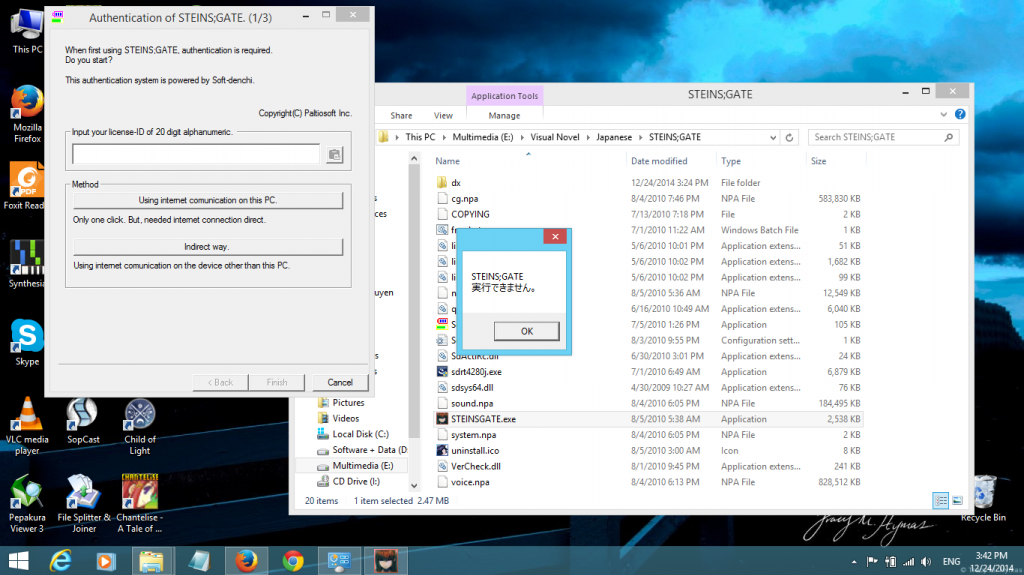Select Multimedia (E:) in navigation pane
The image size is (1024, 575).
(x=362, y=466)
